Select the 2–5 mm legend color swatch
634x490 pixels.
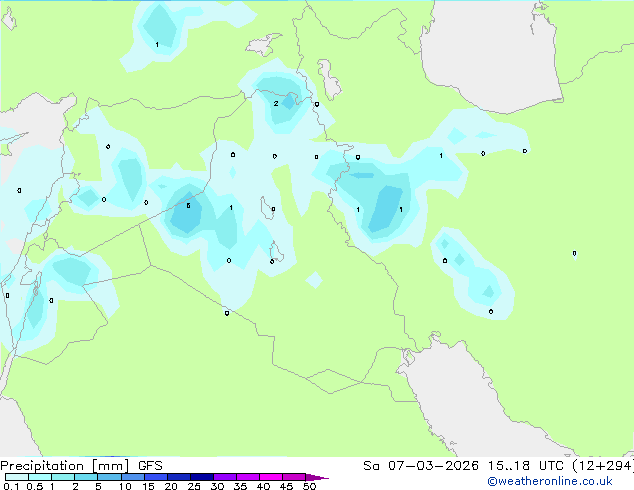(86, 477)
